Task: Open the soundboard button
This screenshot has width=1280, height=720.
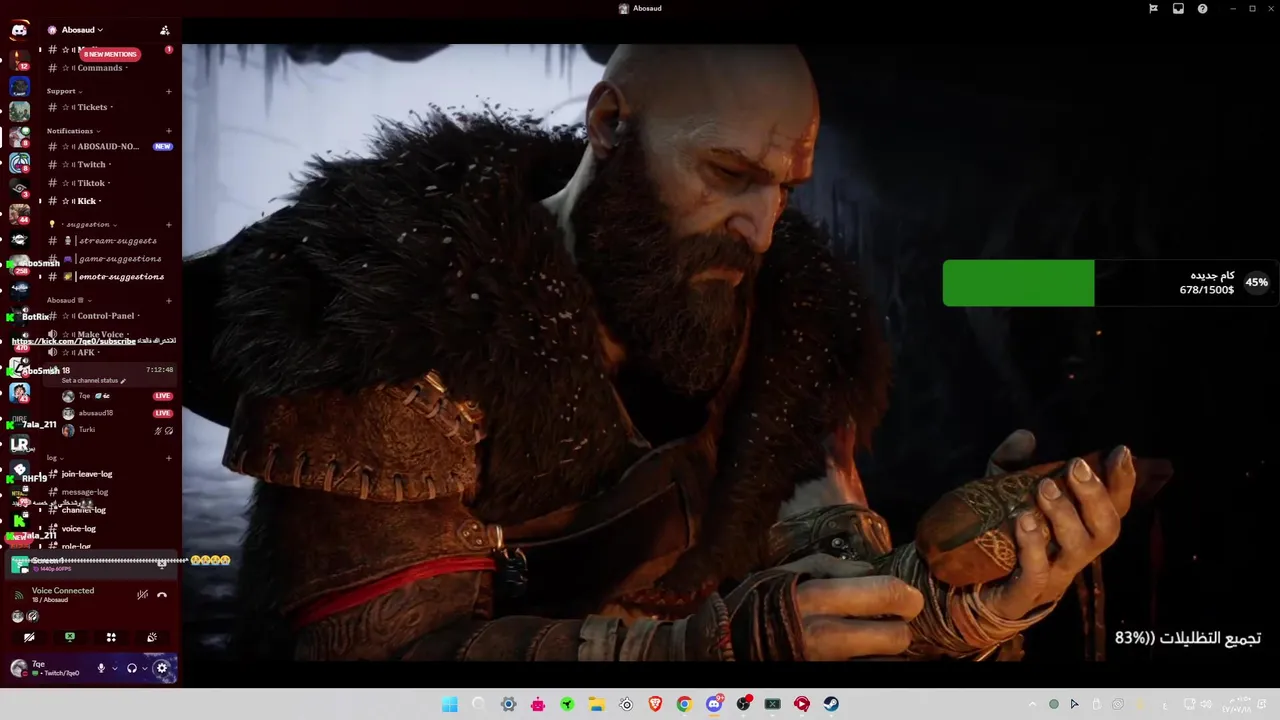Action: 152,637
